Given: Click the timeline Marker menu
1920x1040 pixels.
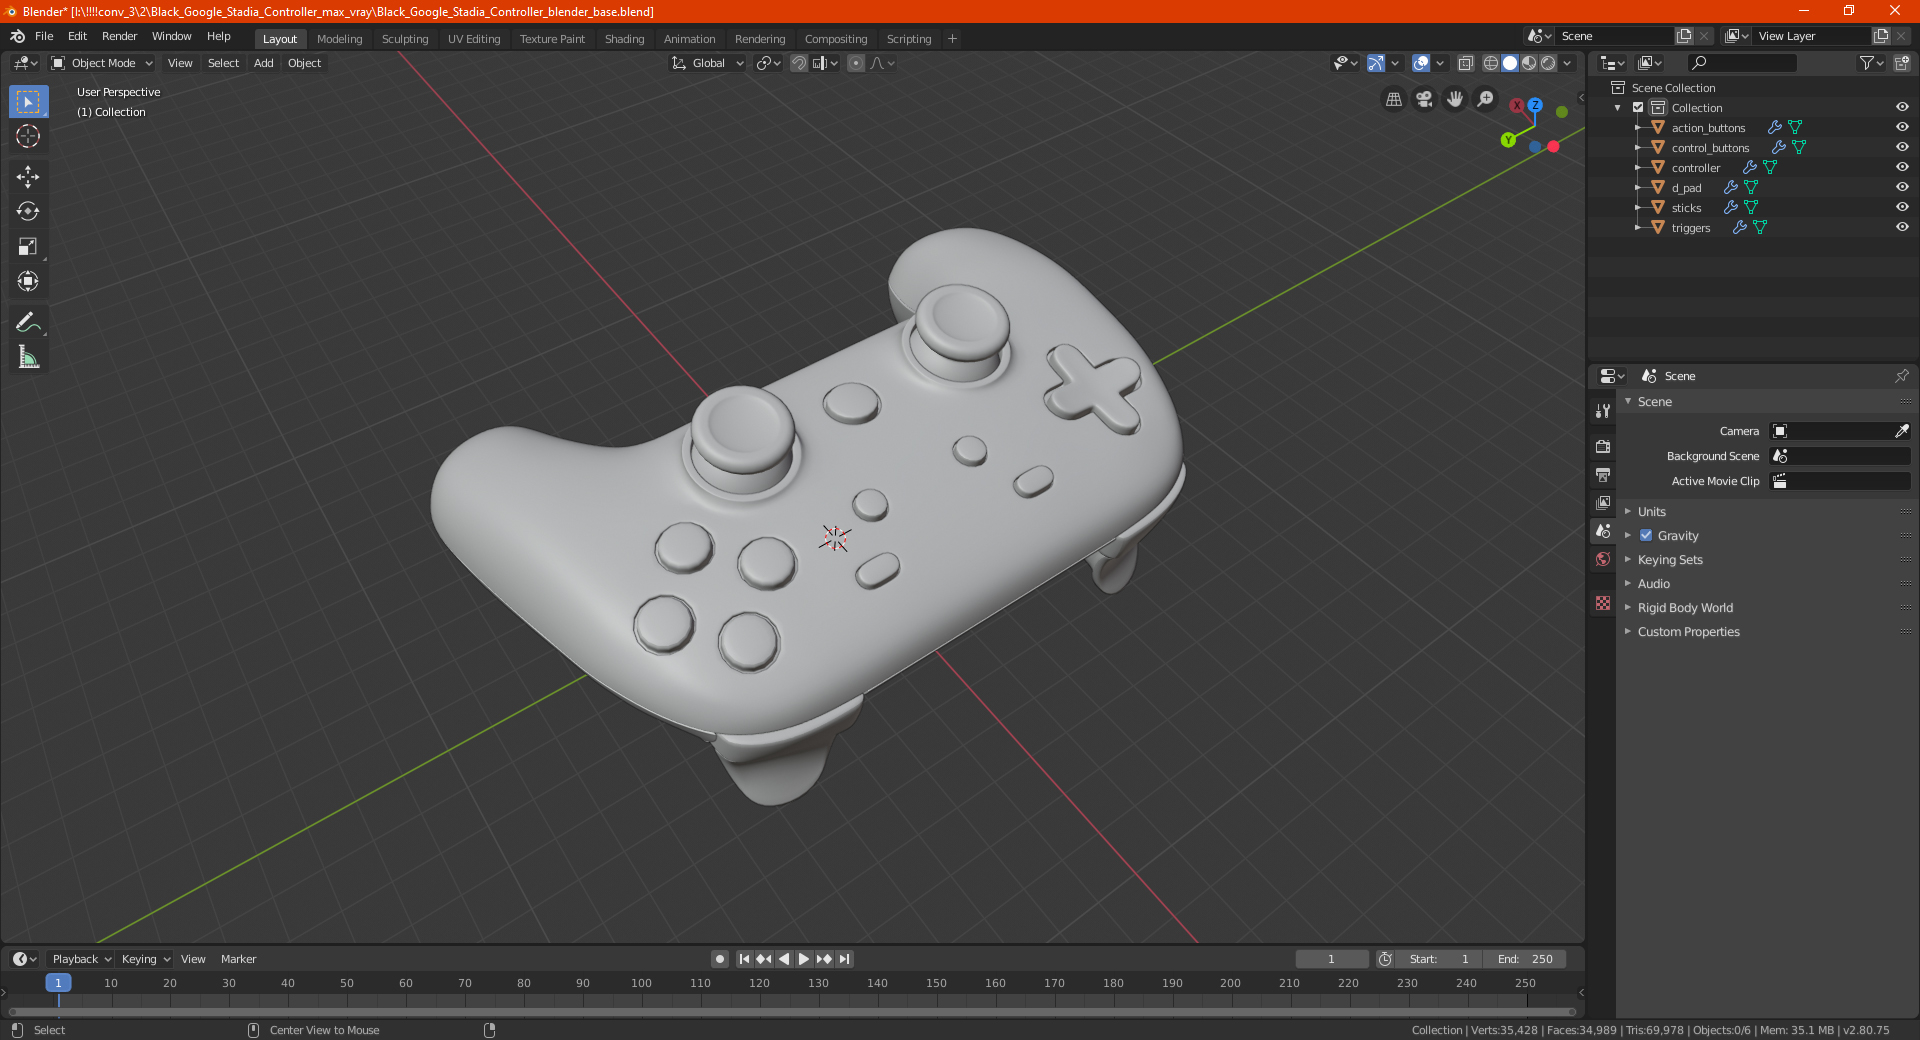Looking at the screenshot, I should 238,959.
